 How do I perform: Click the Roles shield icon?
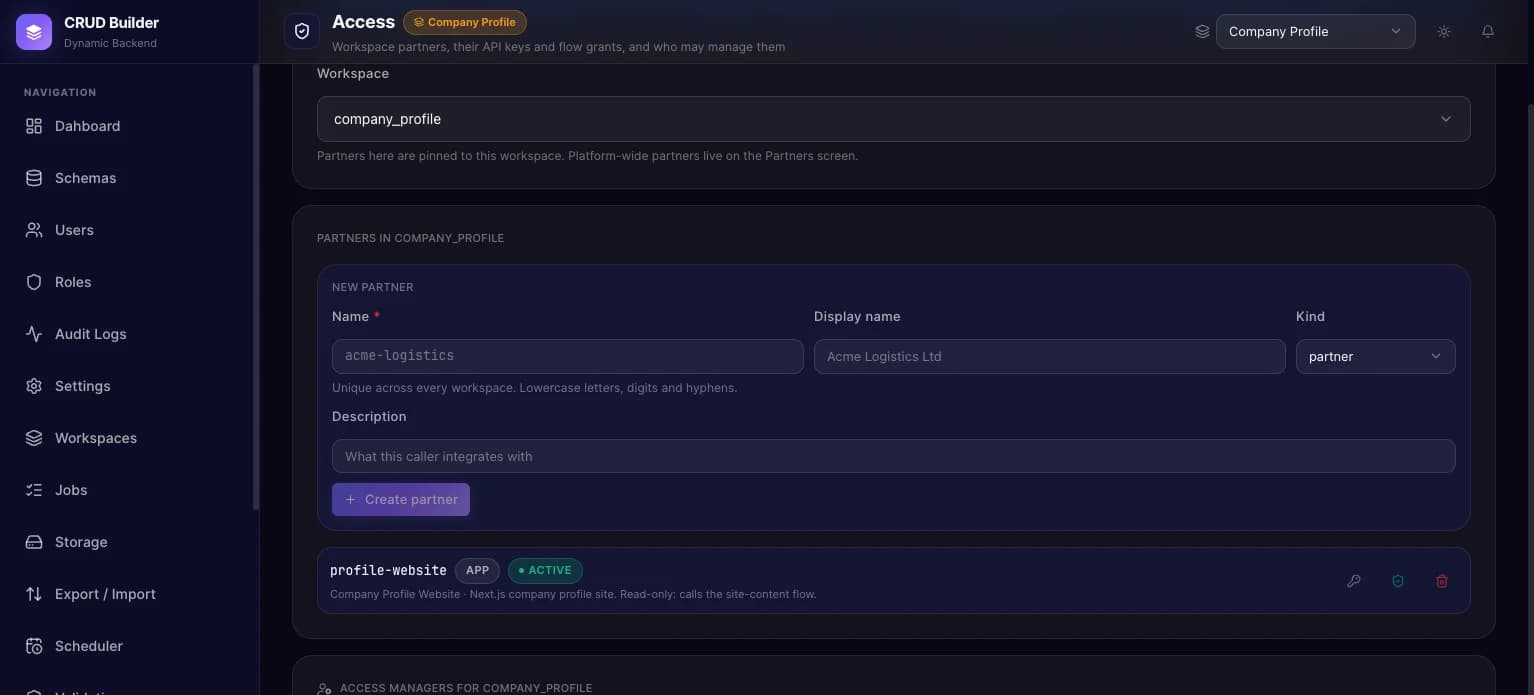pos(34,282)
